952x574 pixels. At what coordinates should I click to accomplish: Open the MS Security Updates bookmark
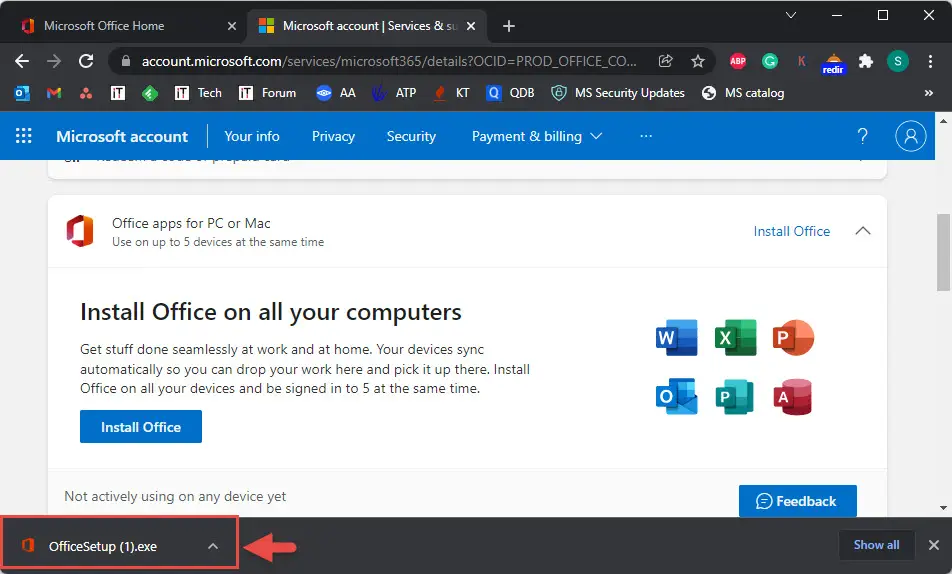coord(617,93)
